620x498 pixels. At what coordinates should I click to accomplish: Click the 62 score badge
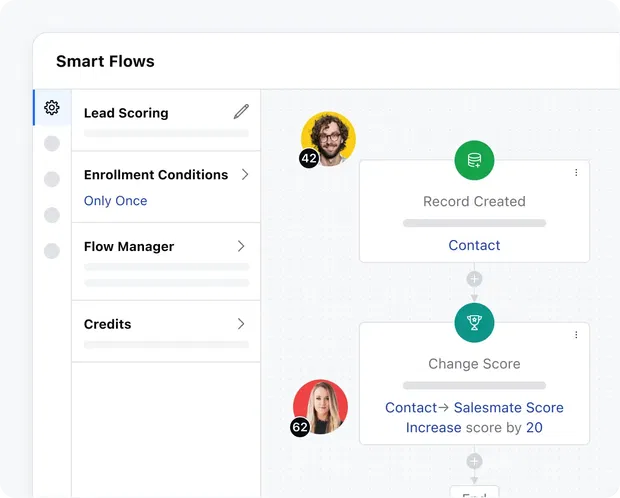click(300, 427)
